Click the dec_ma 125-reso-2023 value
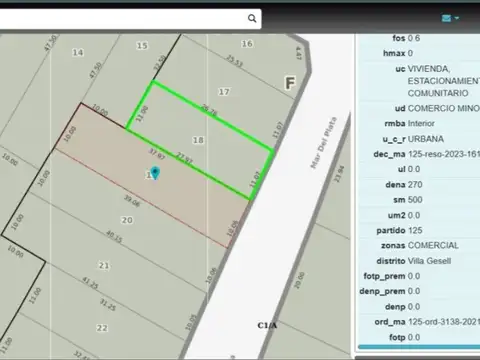Viewport: 480px width, 360px height. (x=444, y=154)
